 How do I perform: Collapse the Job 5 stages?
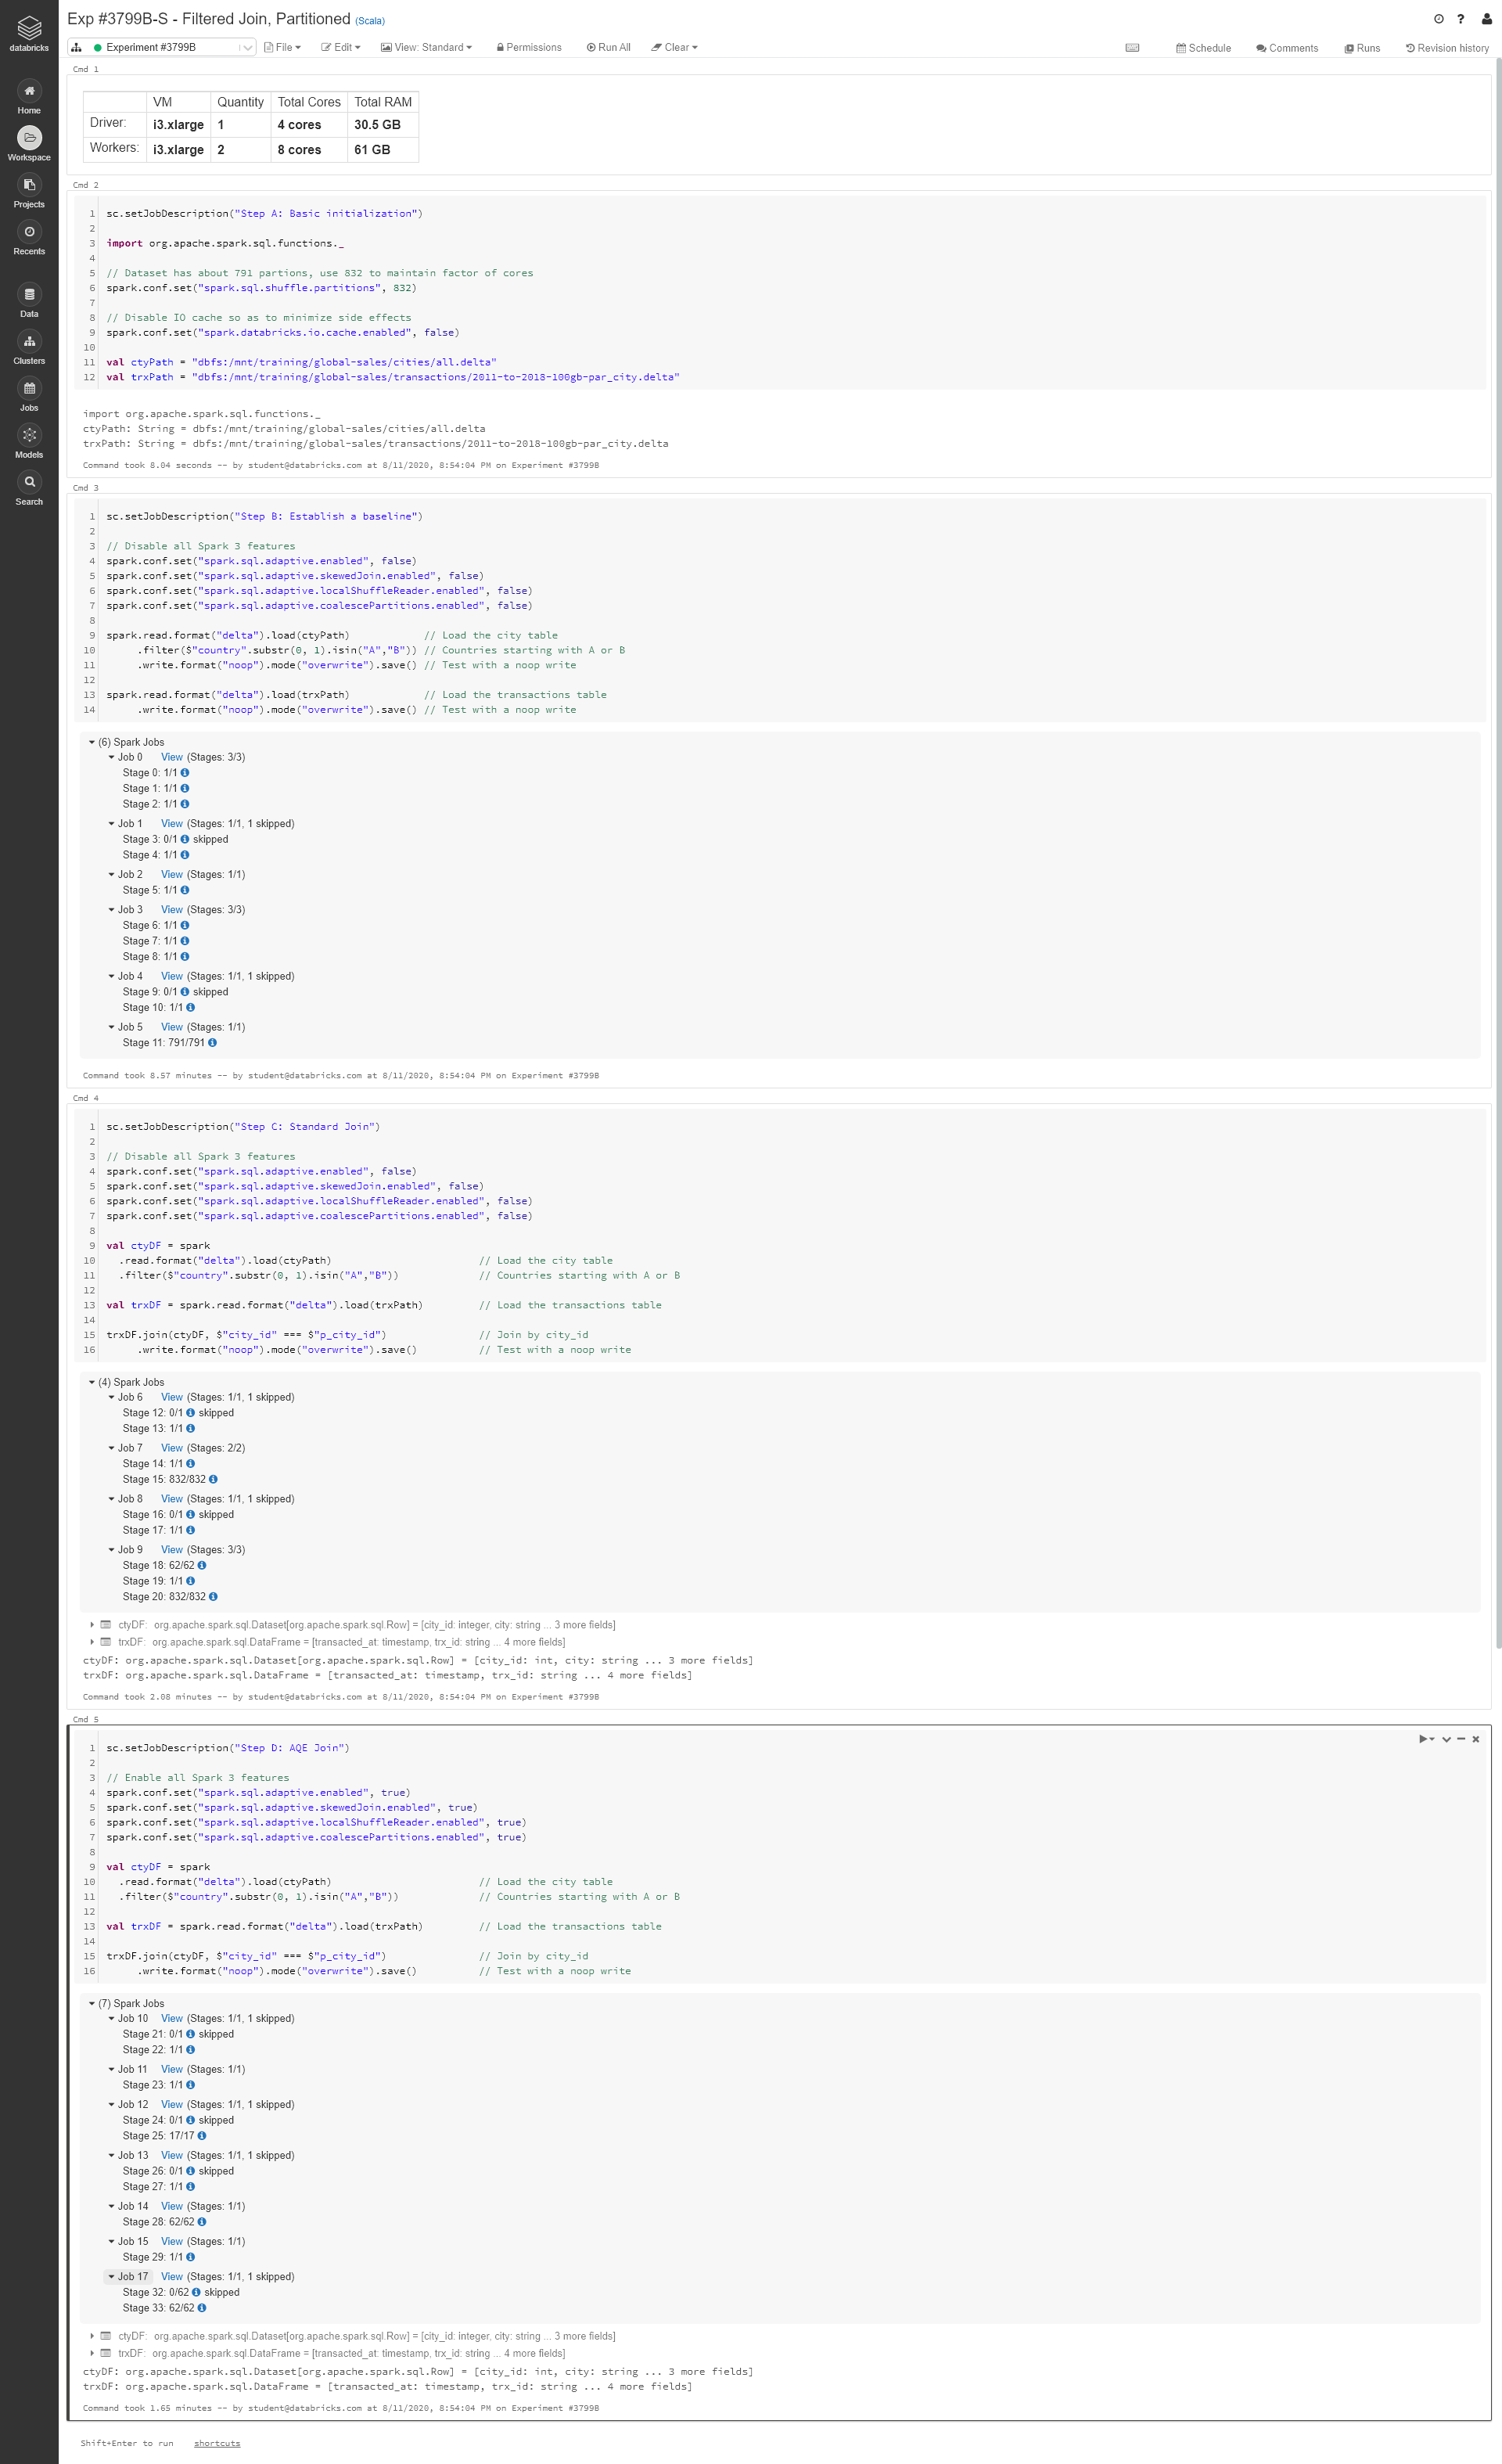pos(112,1027)
